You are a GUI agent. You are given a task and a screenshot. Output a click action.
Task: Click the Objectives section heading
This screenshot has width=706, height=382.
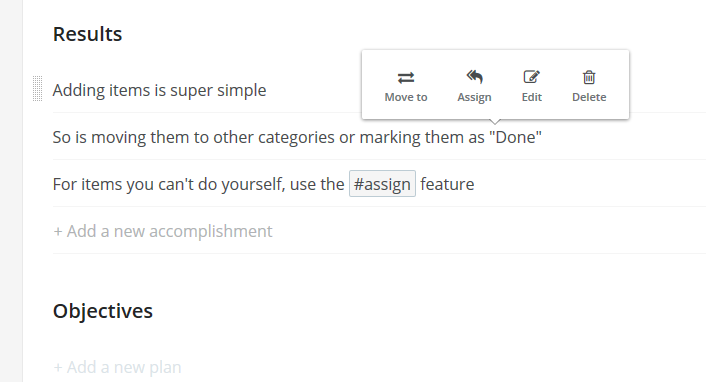point(103,311)
